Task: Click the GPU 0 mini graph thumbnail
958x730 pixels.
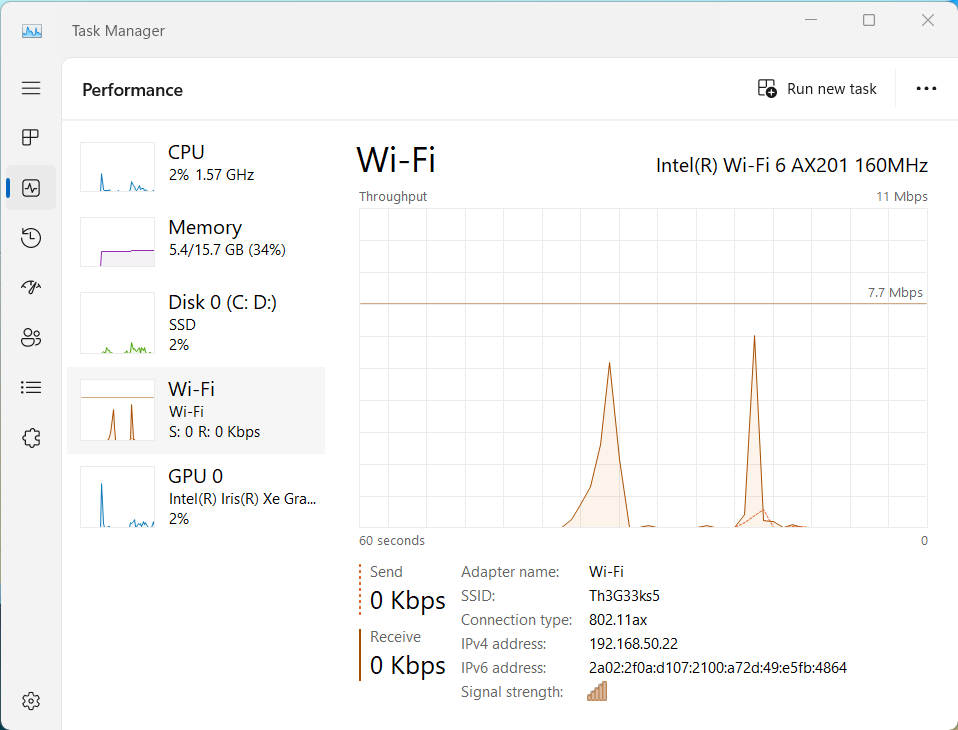Action: click(117, 497)
